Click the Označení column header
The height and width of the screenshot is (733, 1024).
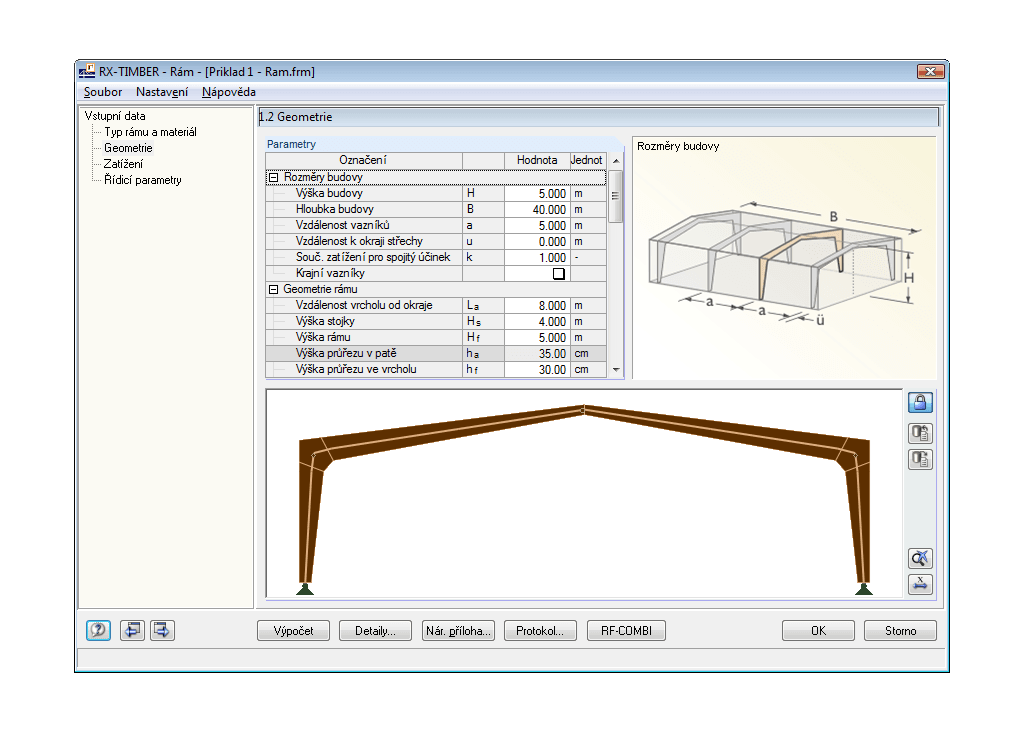click(x=364, y=161)
